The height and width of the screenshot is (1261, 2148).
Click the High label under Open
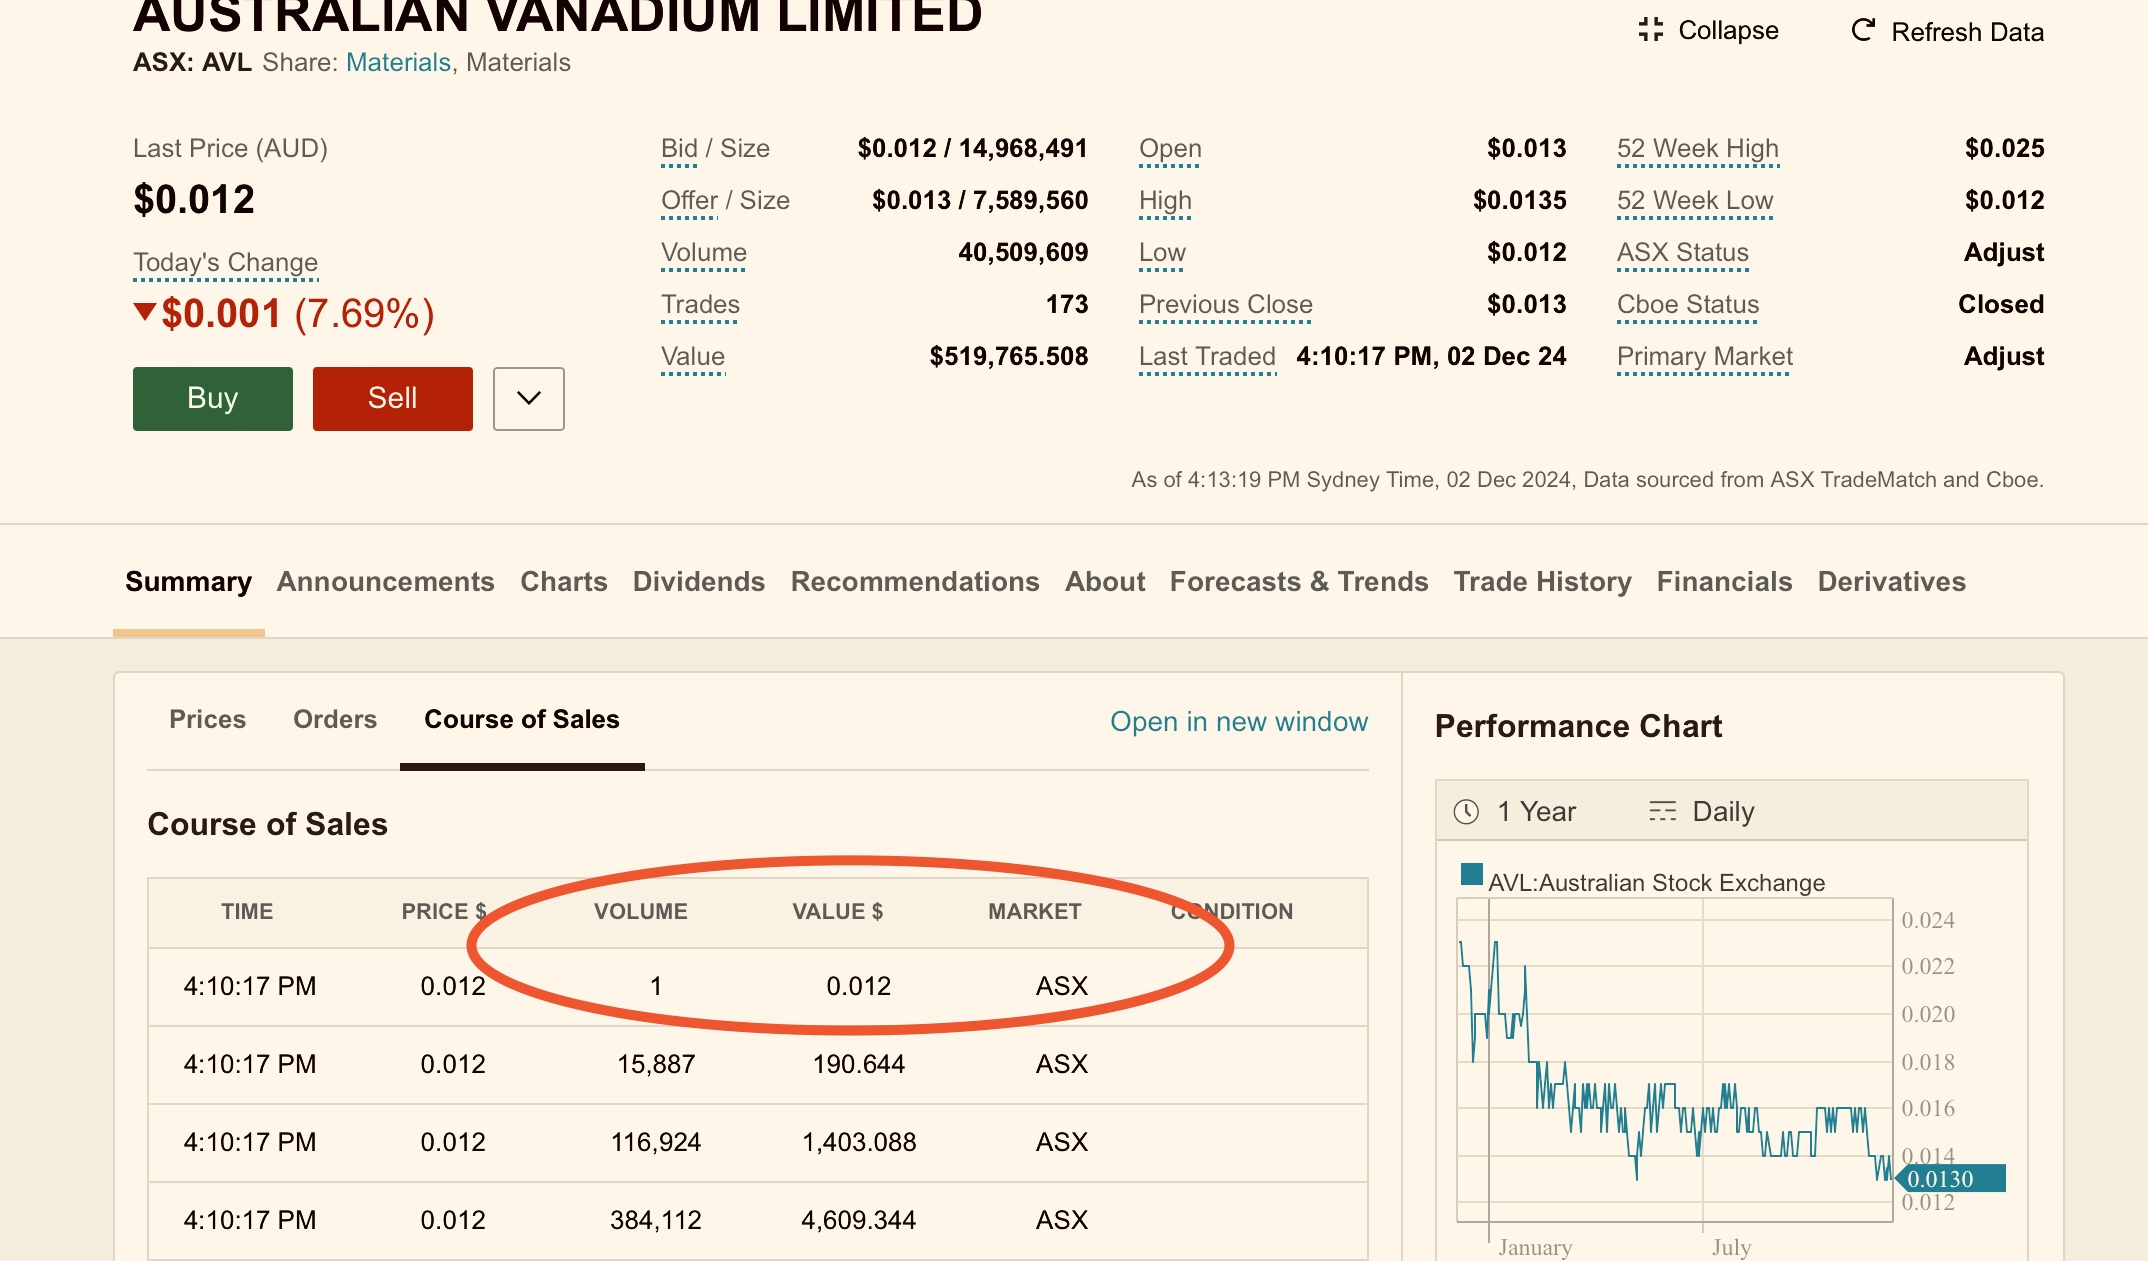(x=1165, y=201)
